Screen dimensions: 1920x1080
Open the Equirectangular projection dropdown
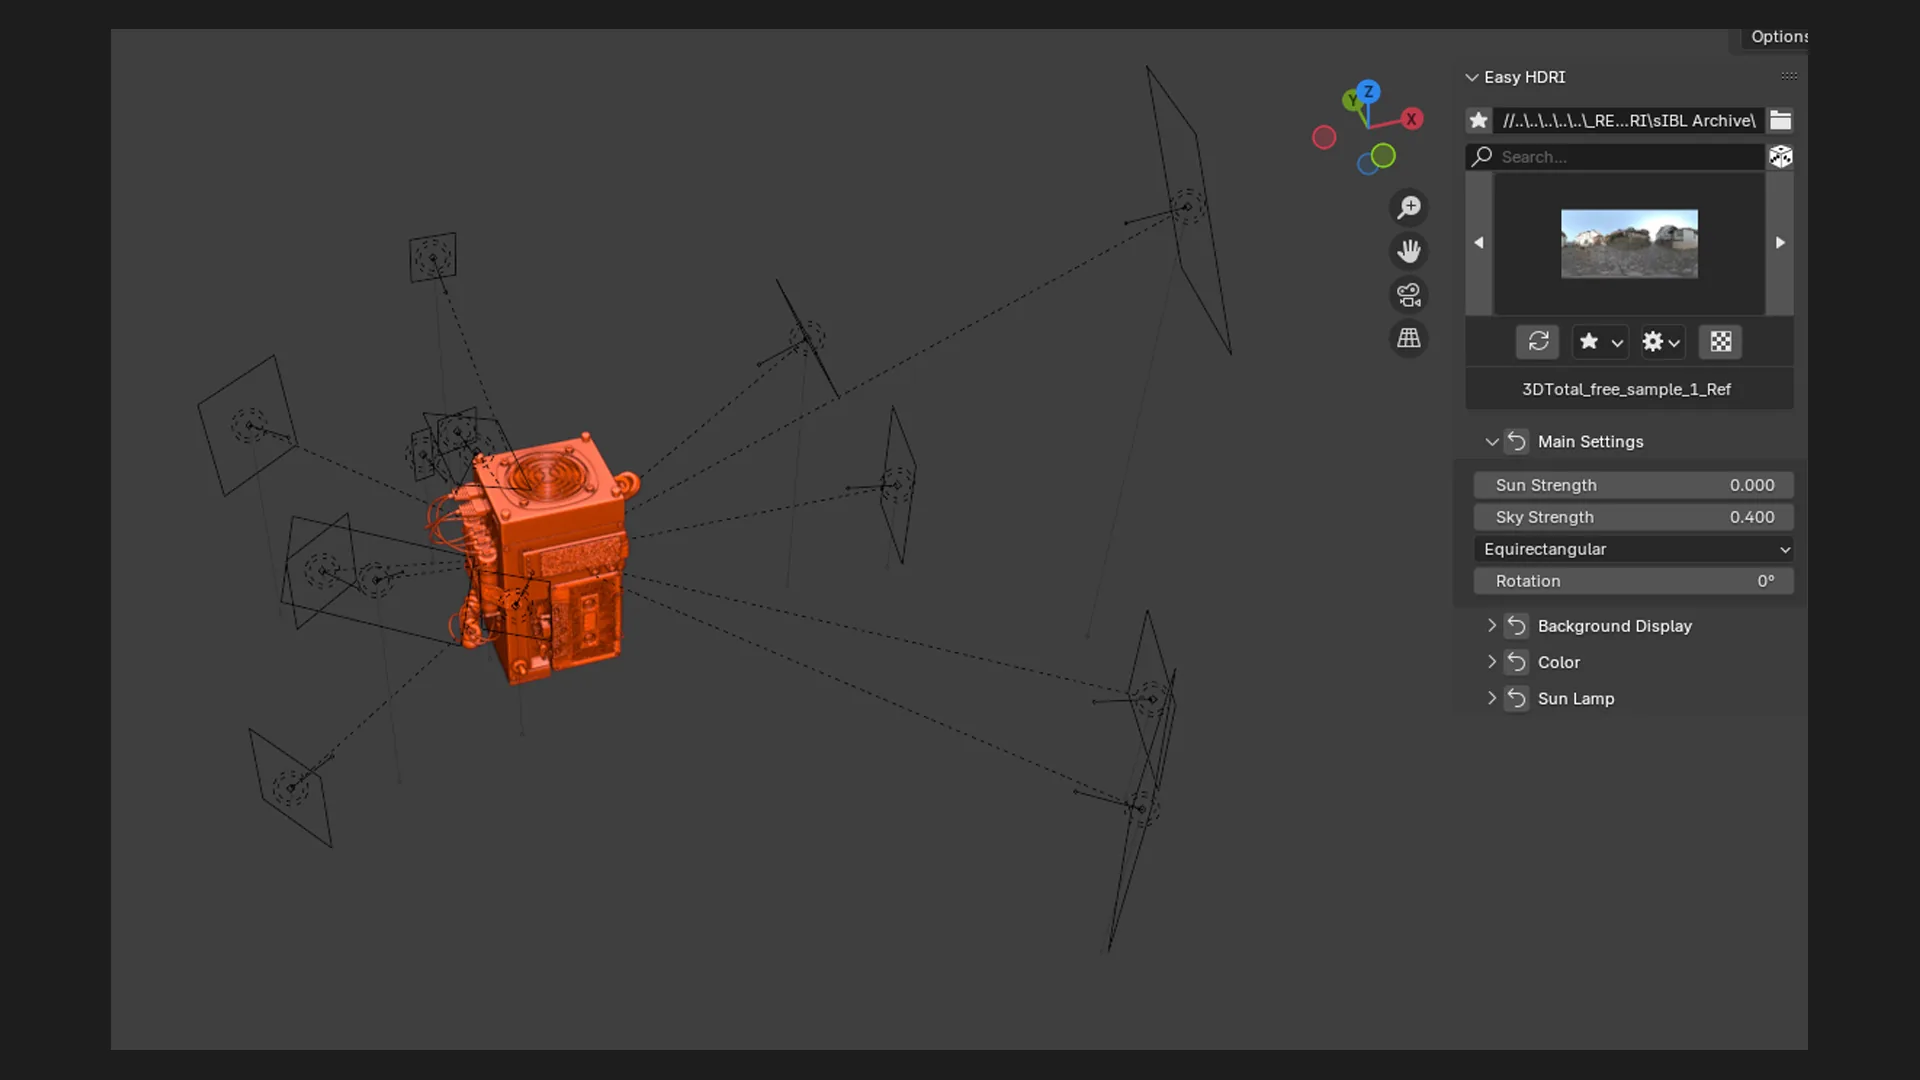[1633, 549]
